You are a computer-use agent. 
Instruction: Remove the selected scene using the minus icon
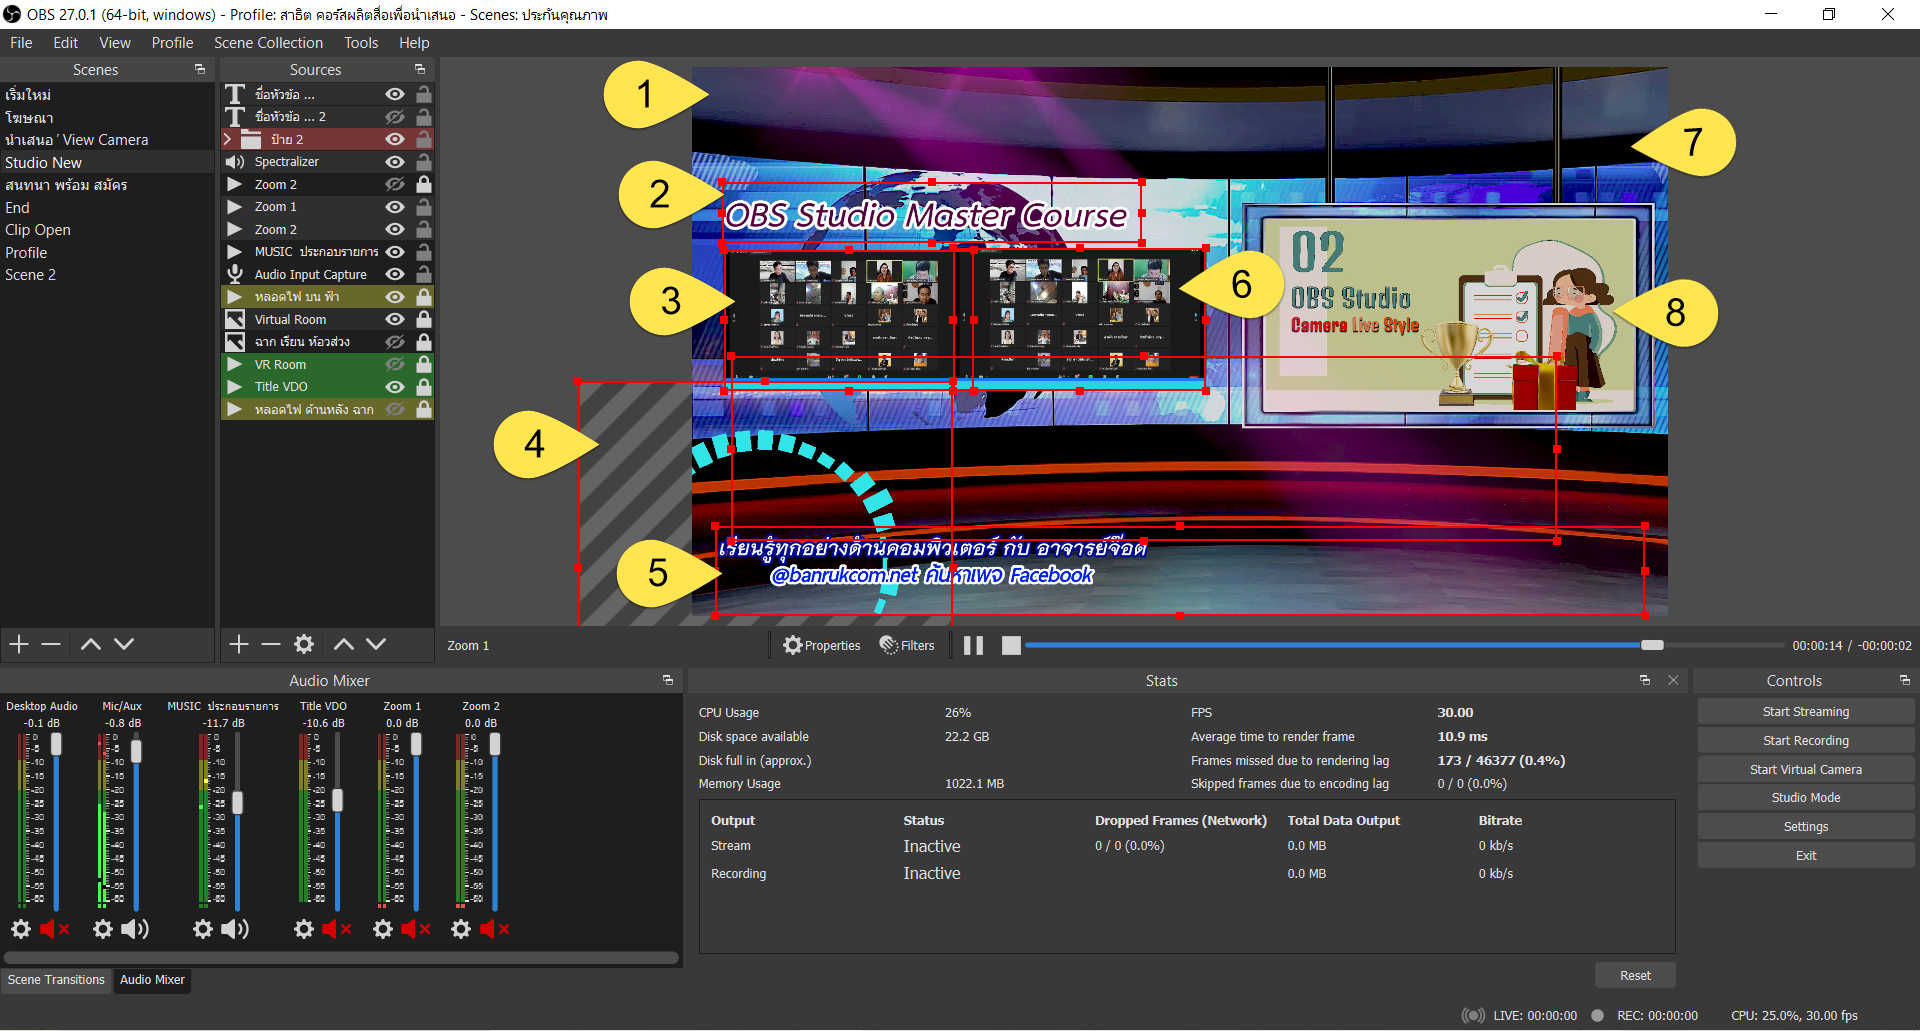51,644
